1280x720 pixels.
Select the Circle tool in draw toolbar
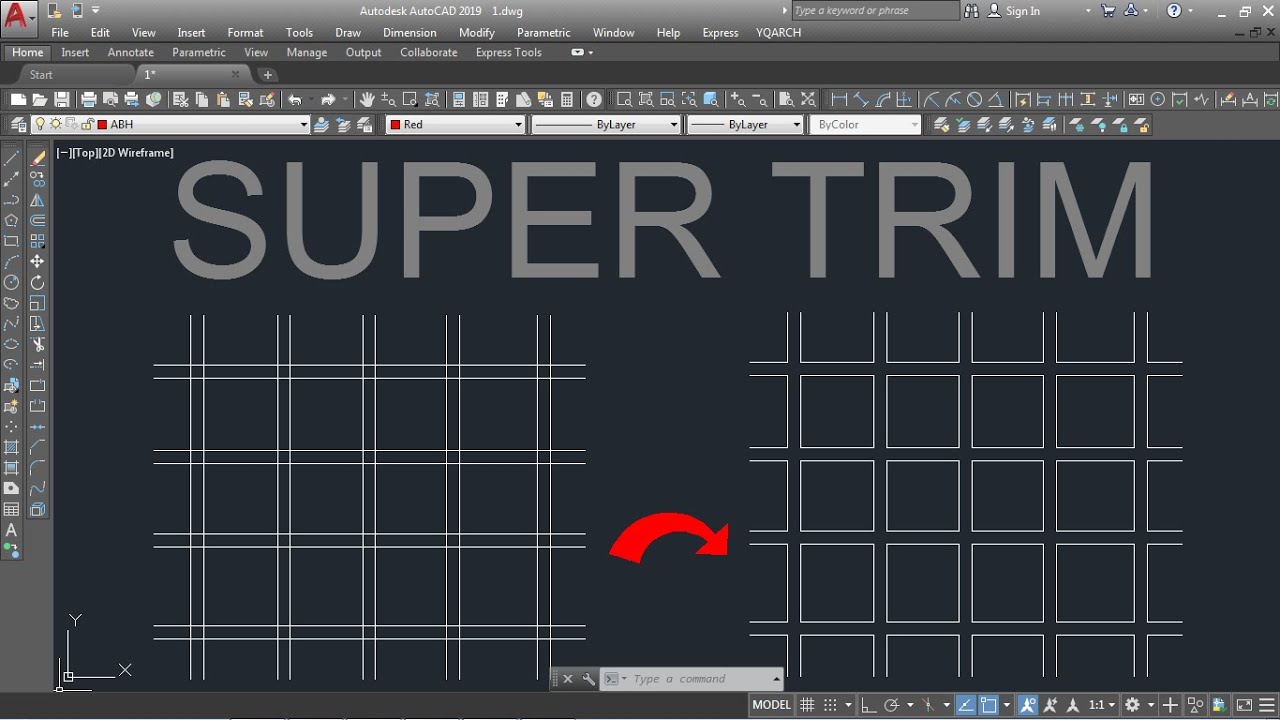click(12, 283)
